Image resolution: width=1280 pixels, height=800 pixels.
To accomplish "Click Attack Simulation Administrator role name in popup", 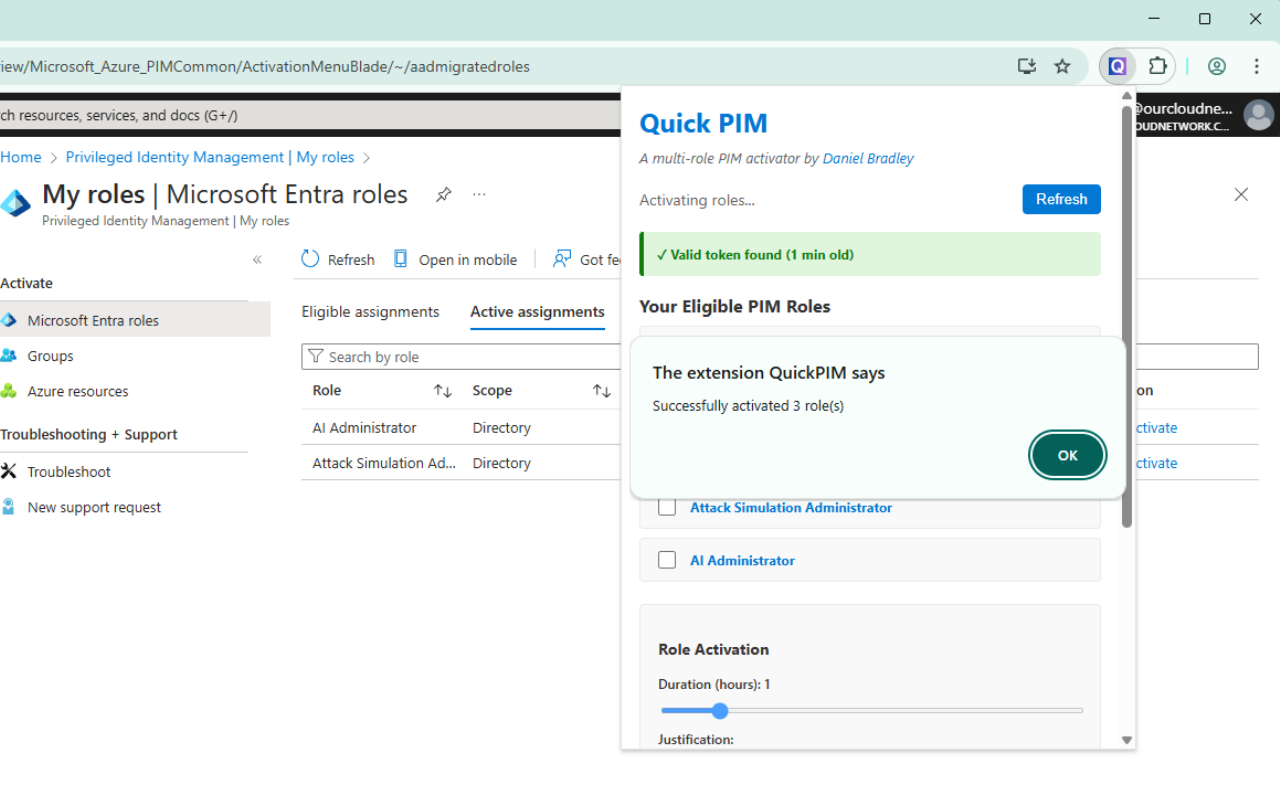I will (x=791, y=508).
